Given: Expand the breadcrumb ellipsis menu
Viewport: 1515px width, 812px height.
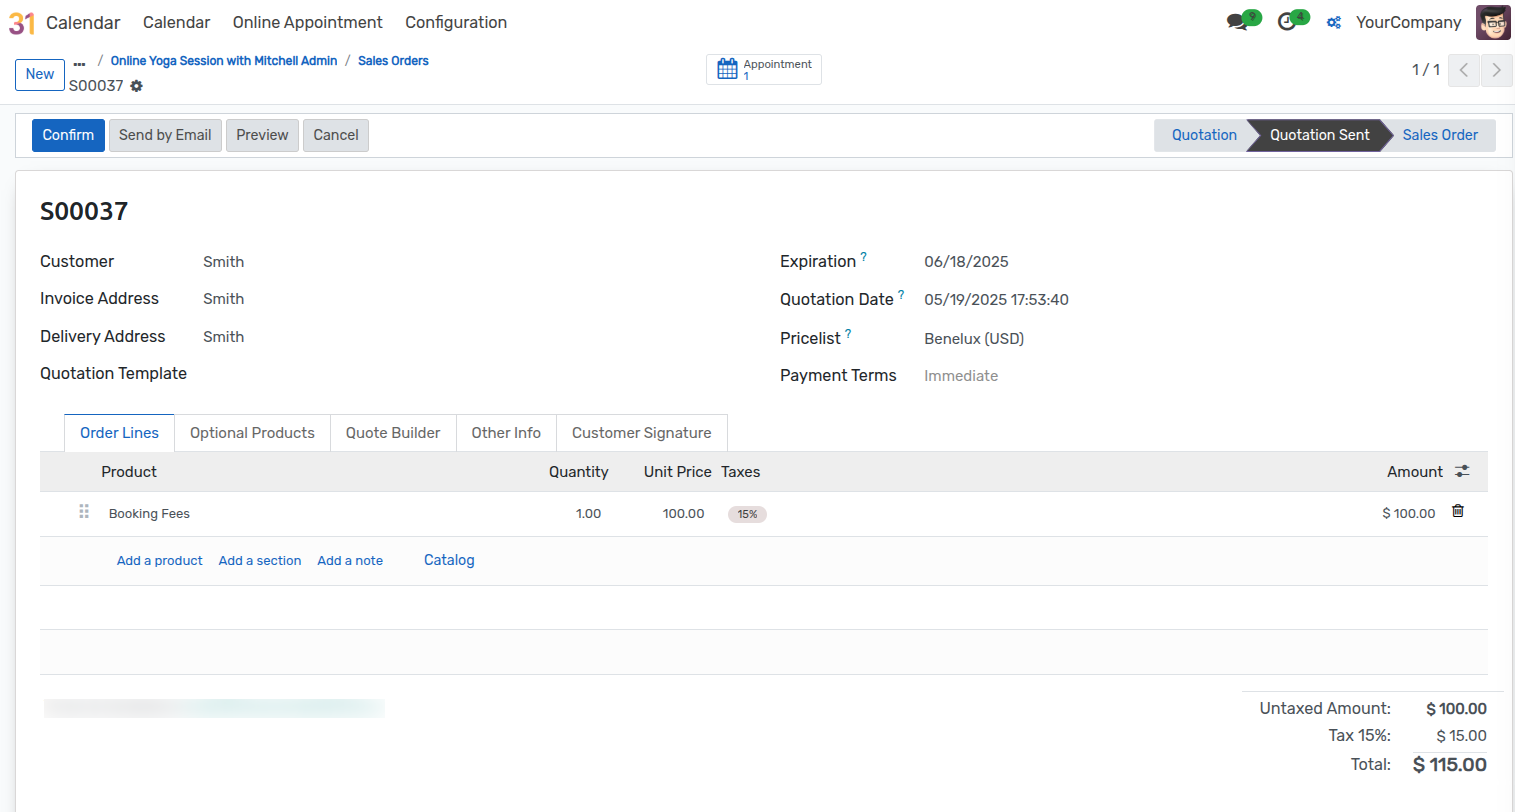Looking at the screenshot, I should [80, 62].
